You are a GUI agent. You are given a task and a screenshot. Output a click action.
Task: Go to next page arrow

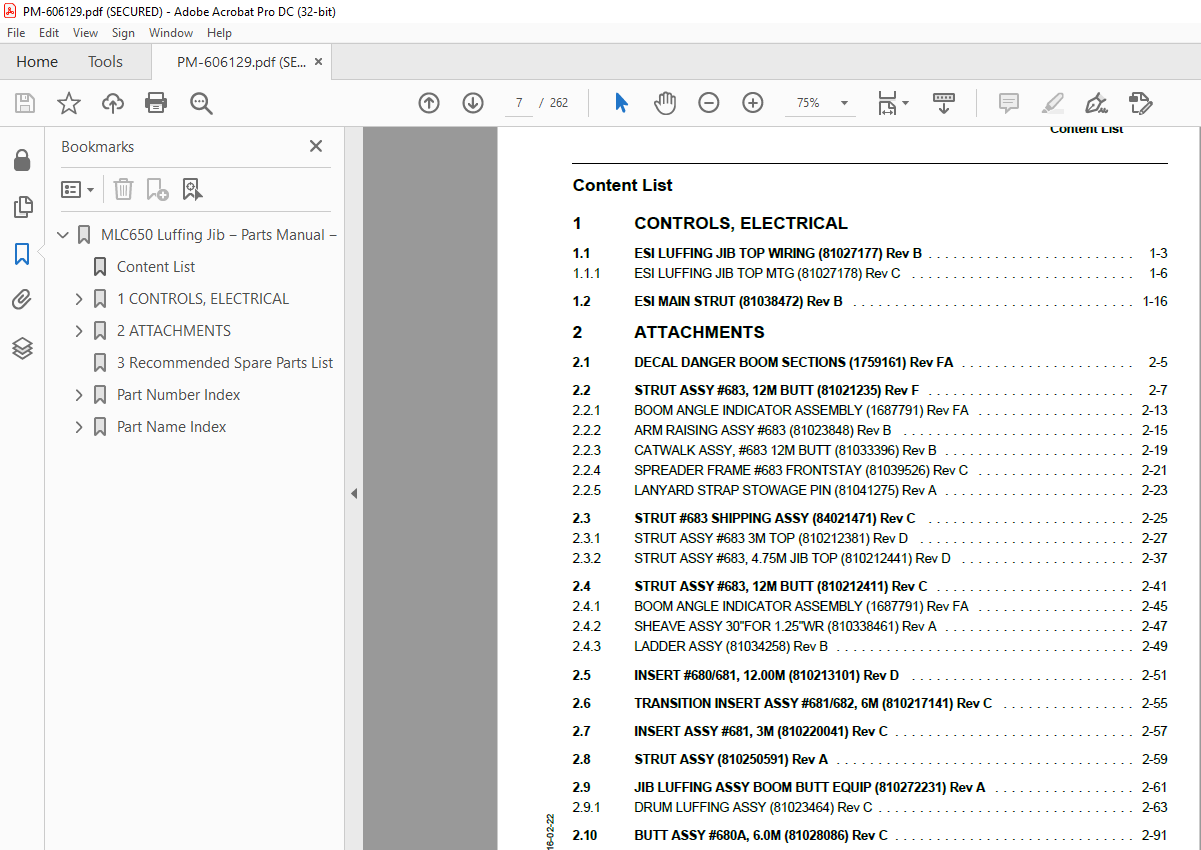473,103
